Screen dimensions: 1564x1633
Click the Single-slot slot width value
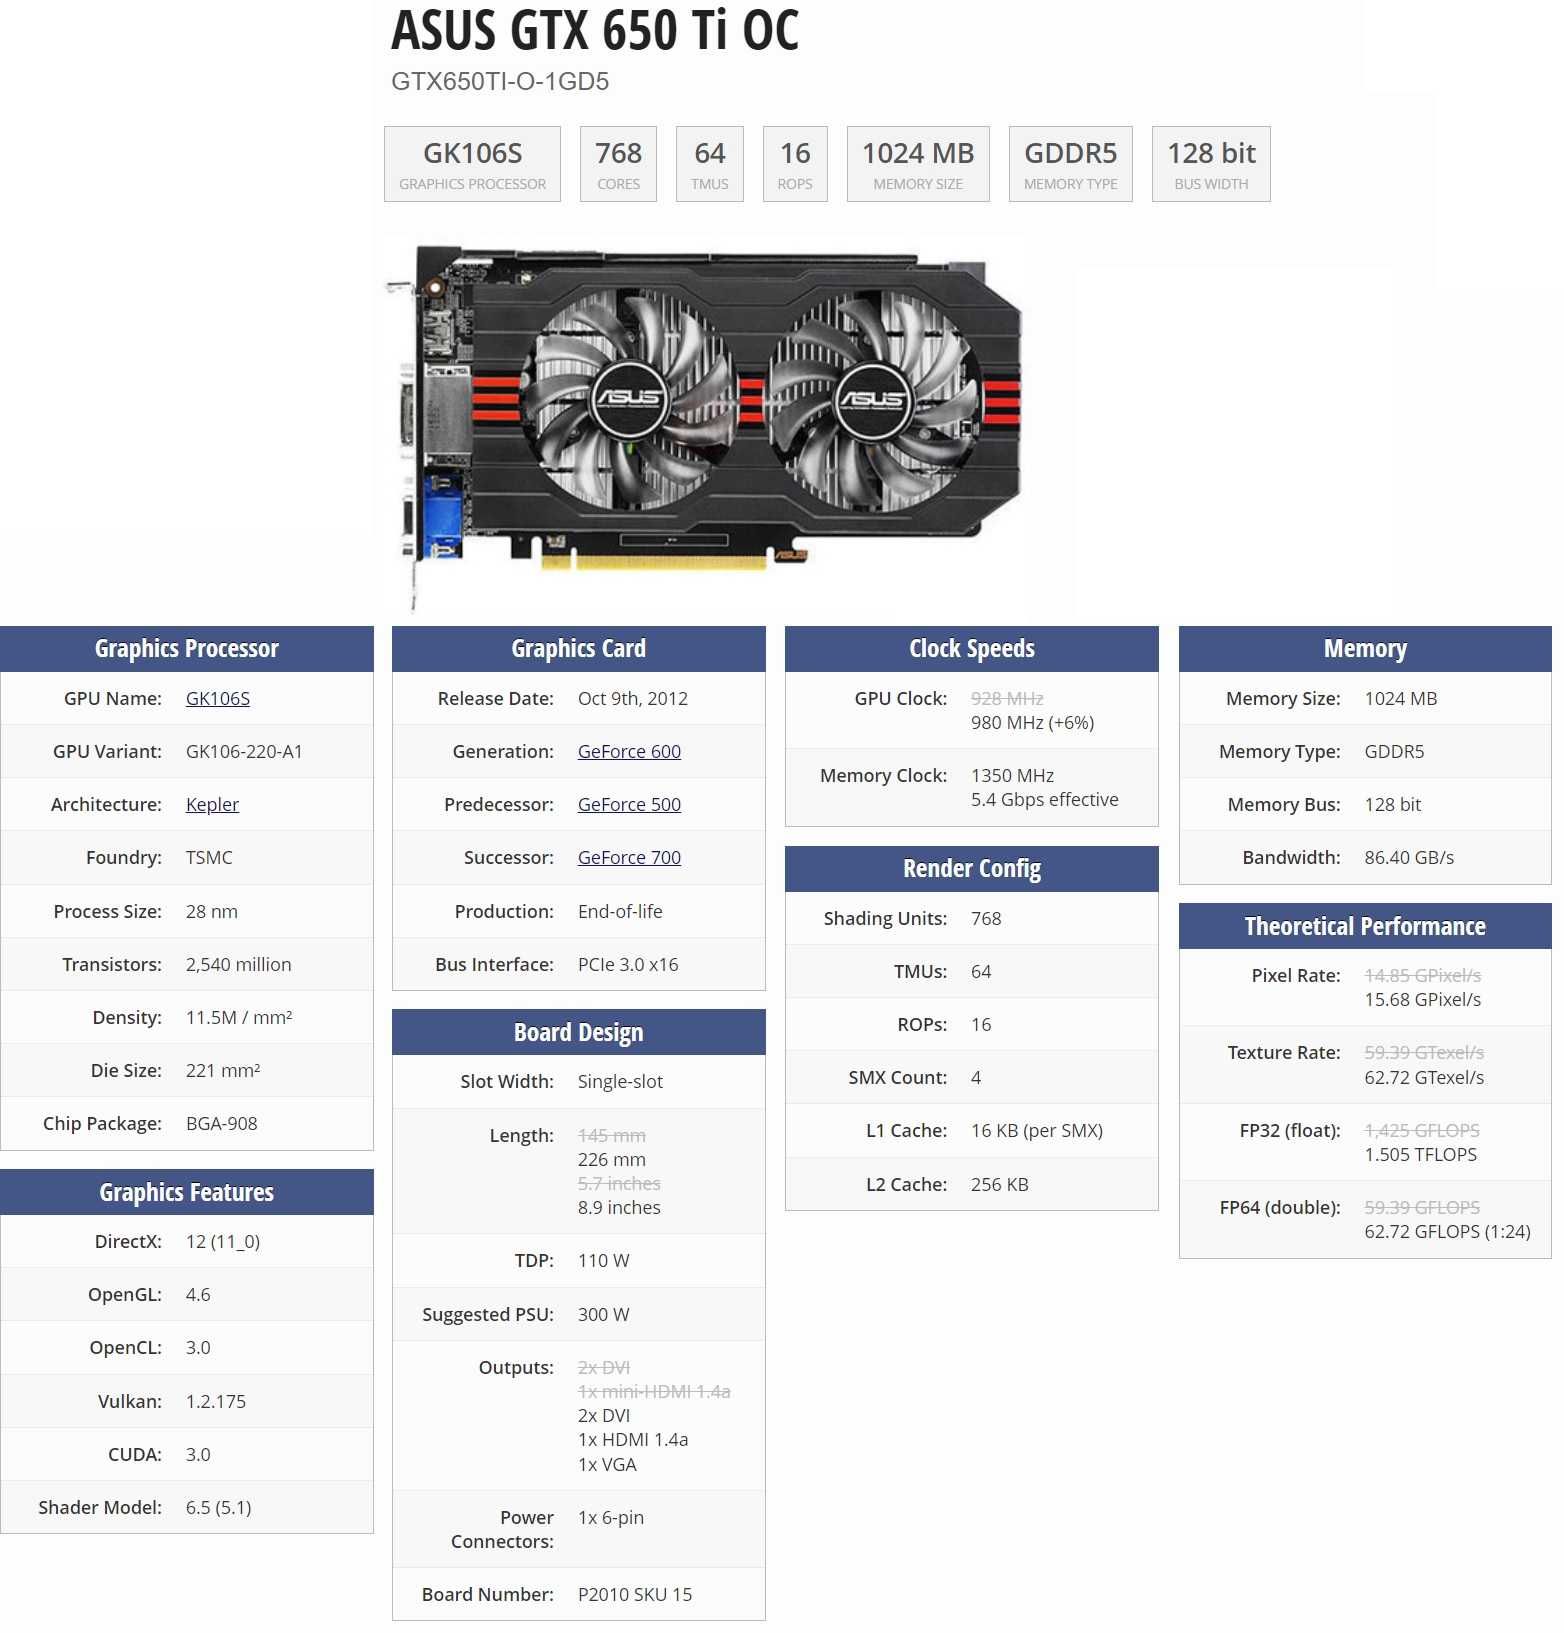[620, 1081]
